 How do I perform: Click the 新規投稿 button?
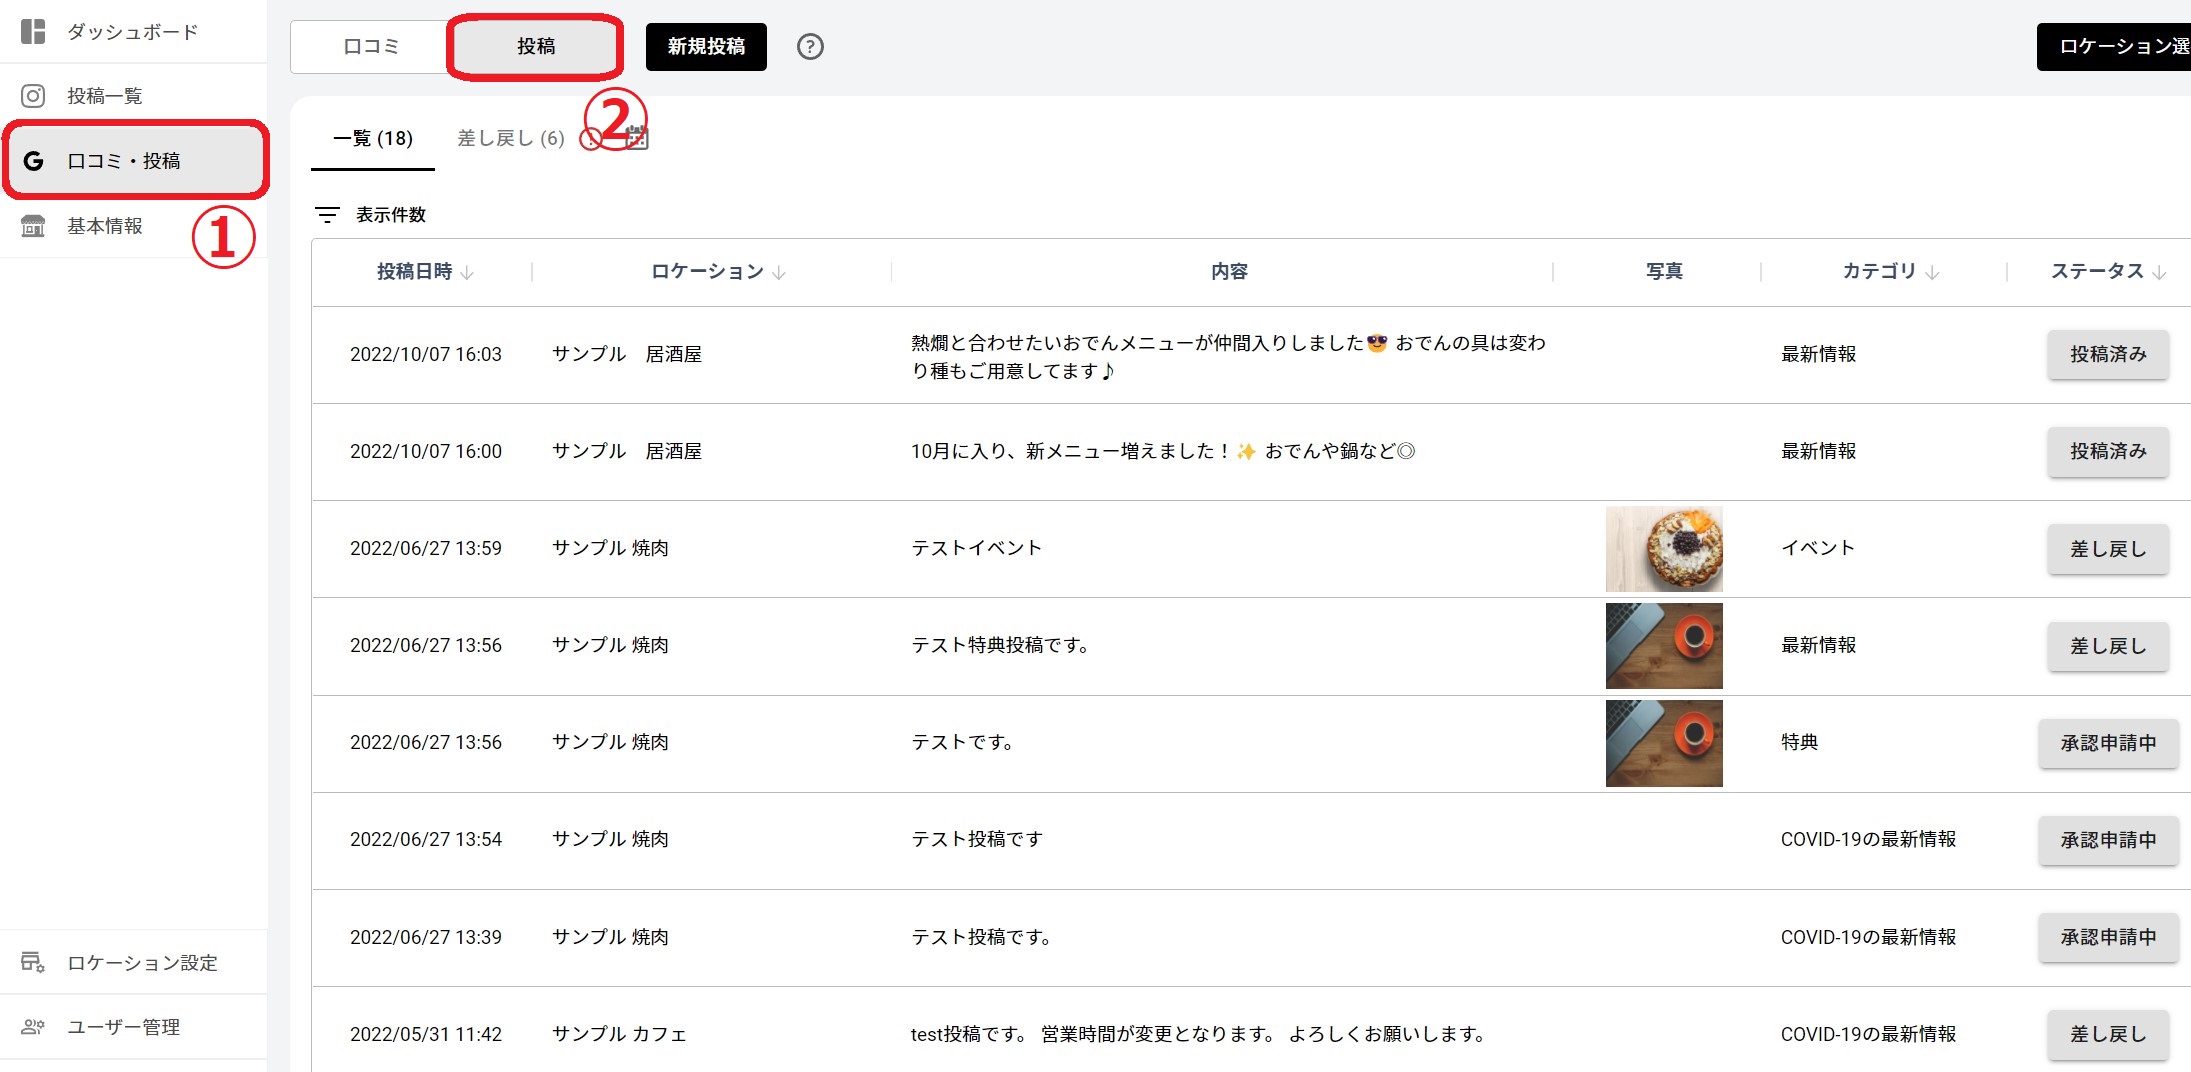(706, 47)
